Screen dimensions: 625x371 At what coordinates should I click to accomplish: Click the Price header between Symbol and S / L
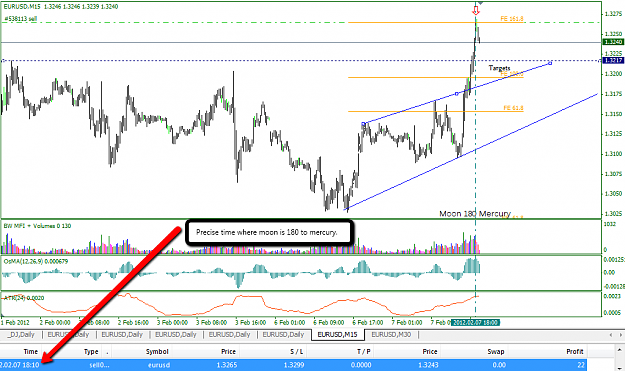coord(228,351)
